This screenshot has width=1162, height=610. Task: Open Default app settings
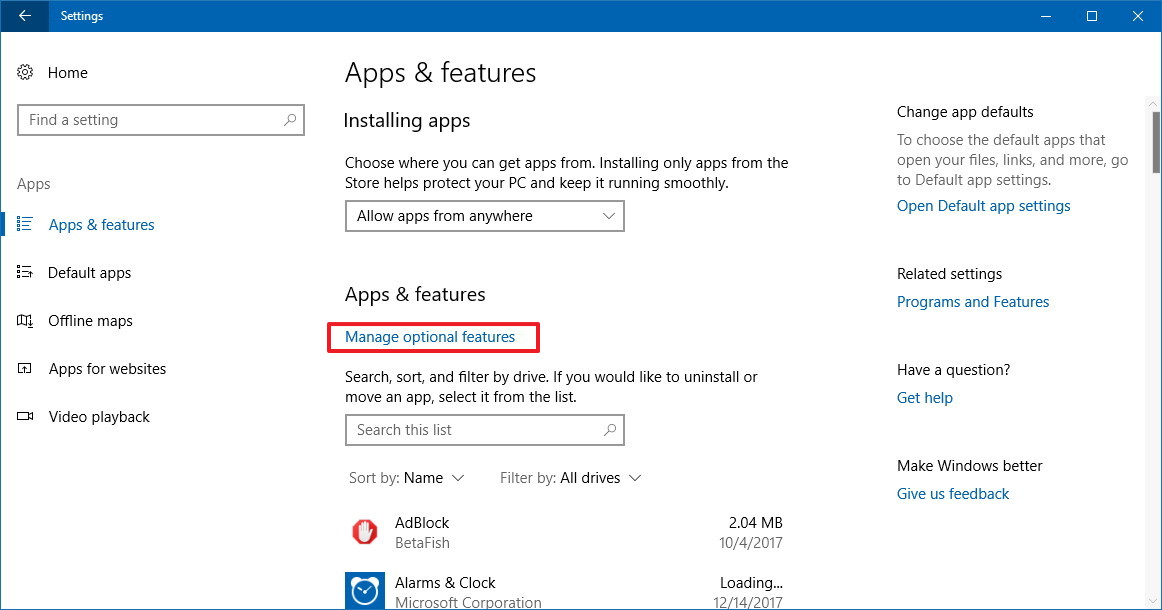[x=983, y=205]
